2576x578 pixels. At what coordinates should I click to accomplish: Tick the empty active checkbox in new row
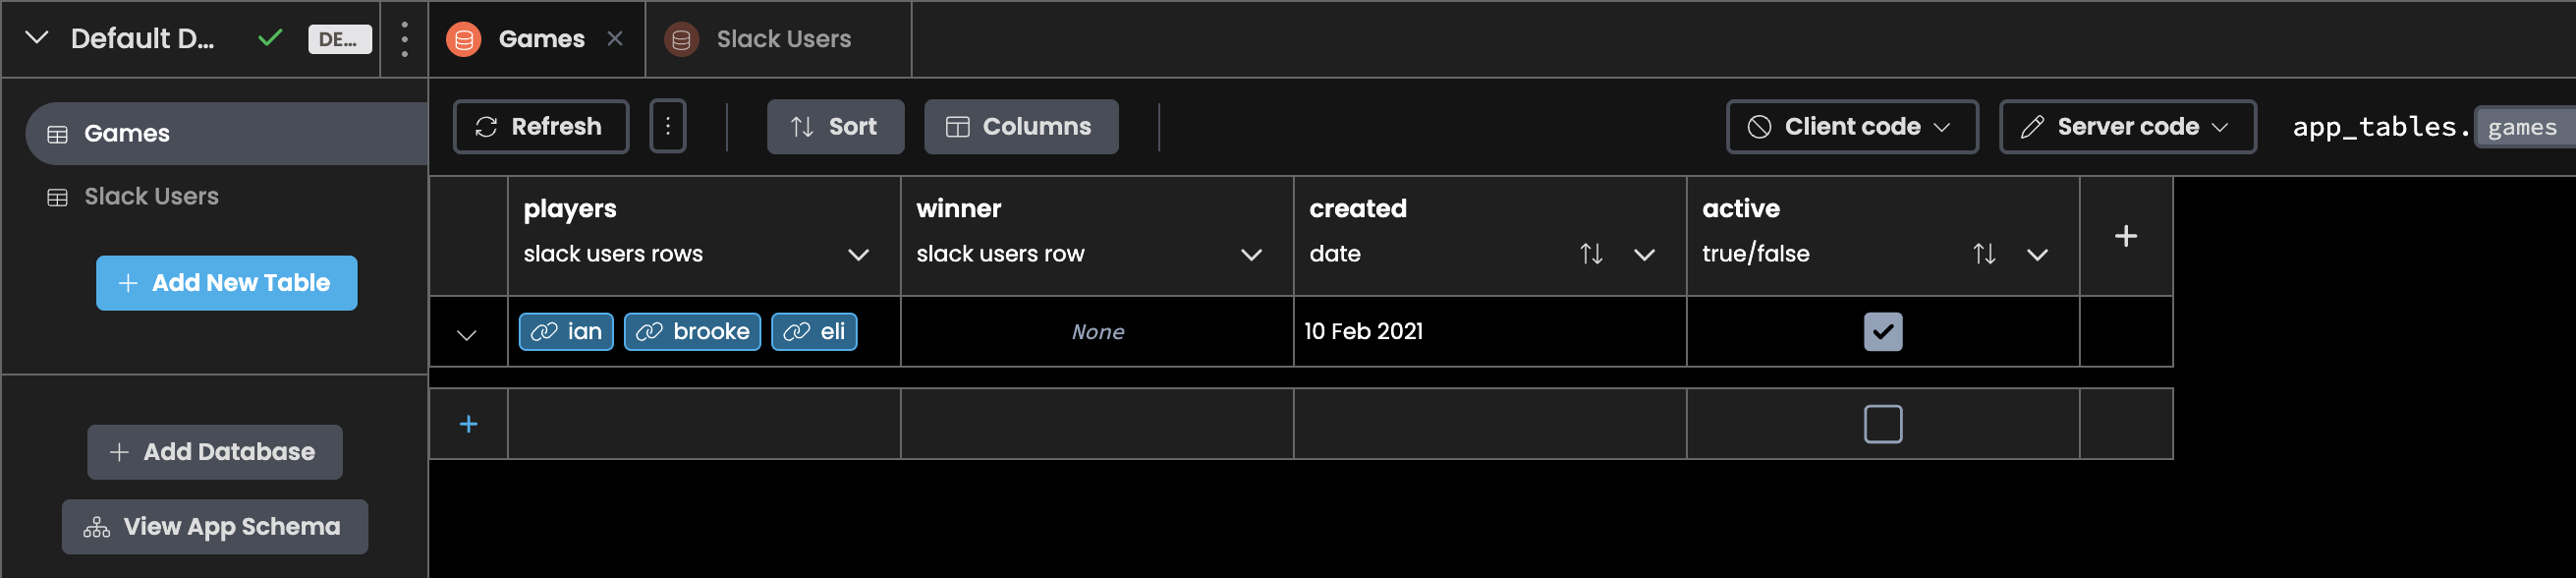(1882, 424)
